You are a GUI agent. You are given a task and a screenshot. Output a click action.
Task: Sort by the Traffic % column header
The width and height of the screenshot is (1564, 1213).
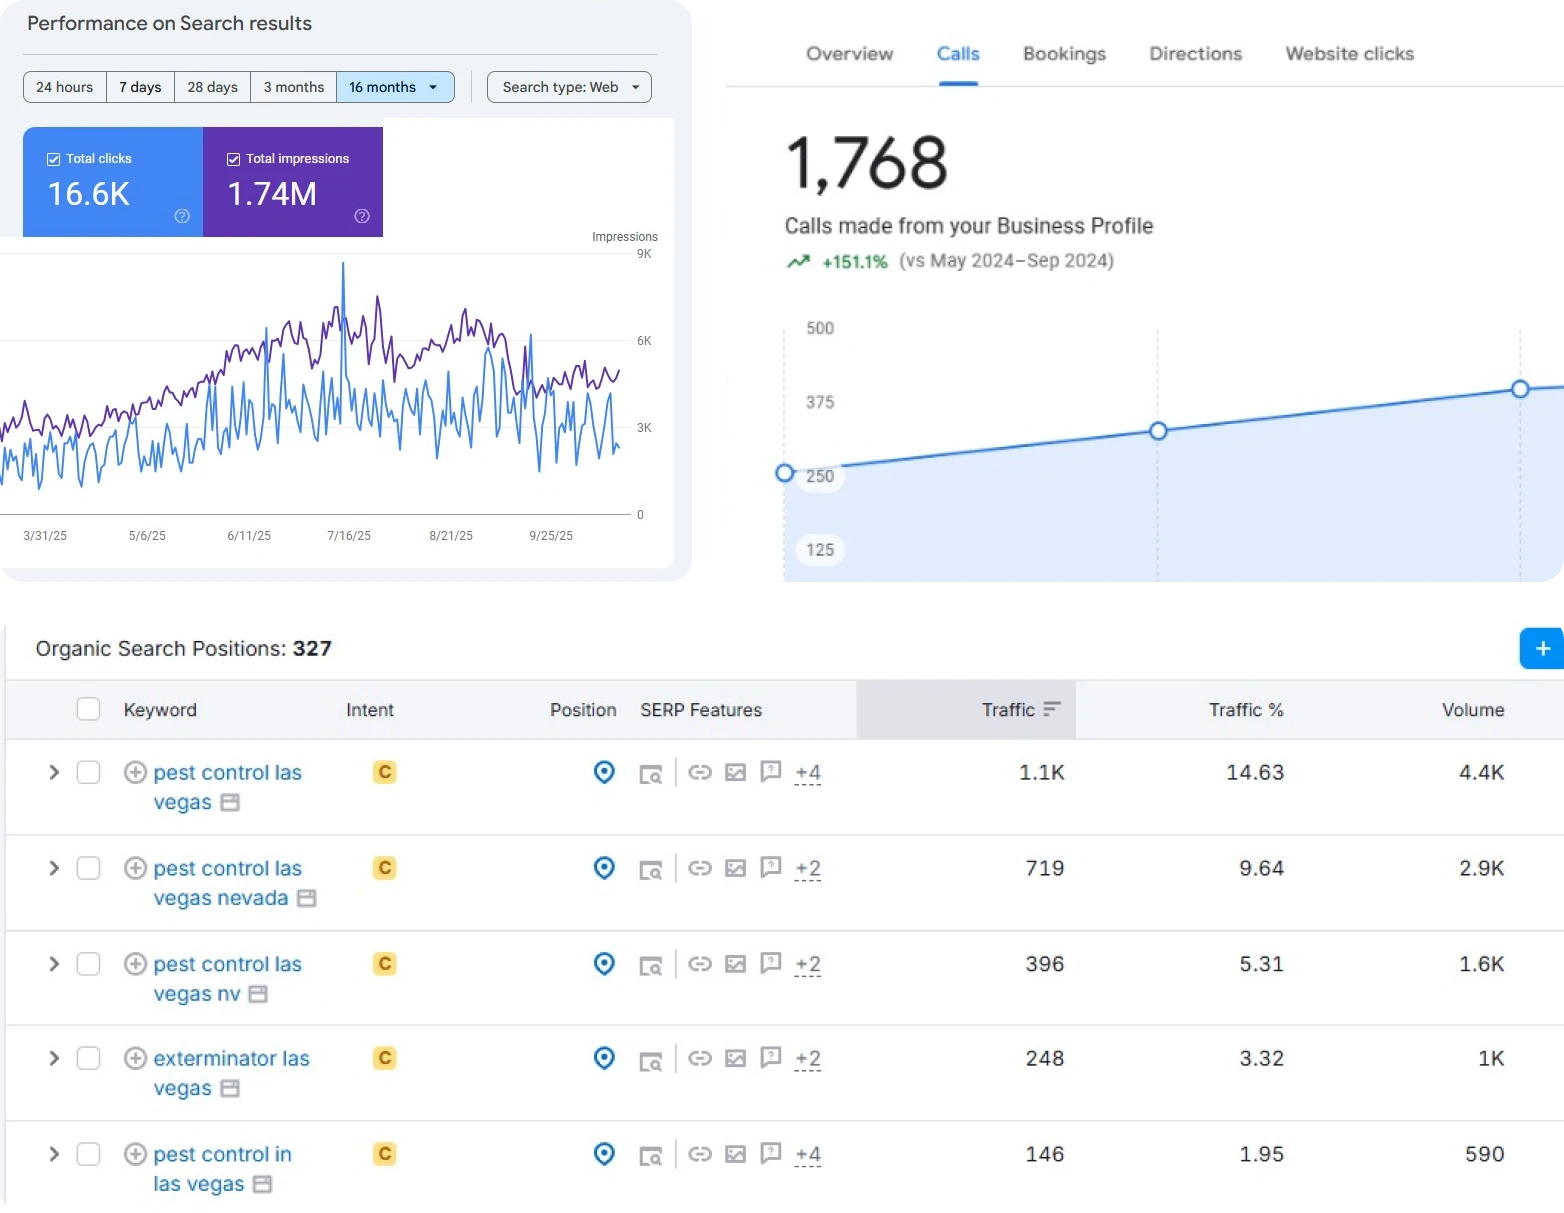pyautogui.click(x=1246, y=709)
